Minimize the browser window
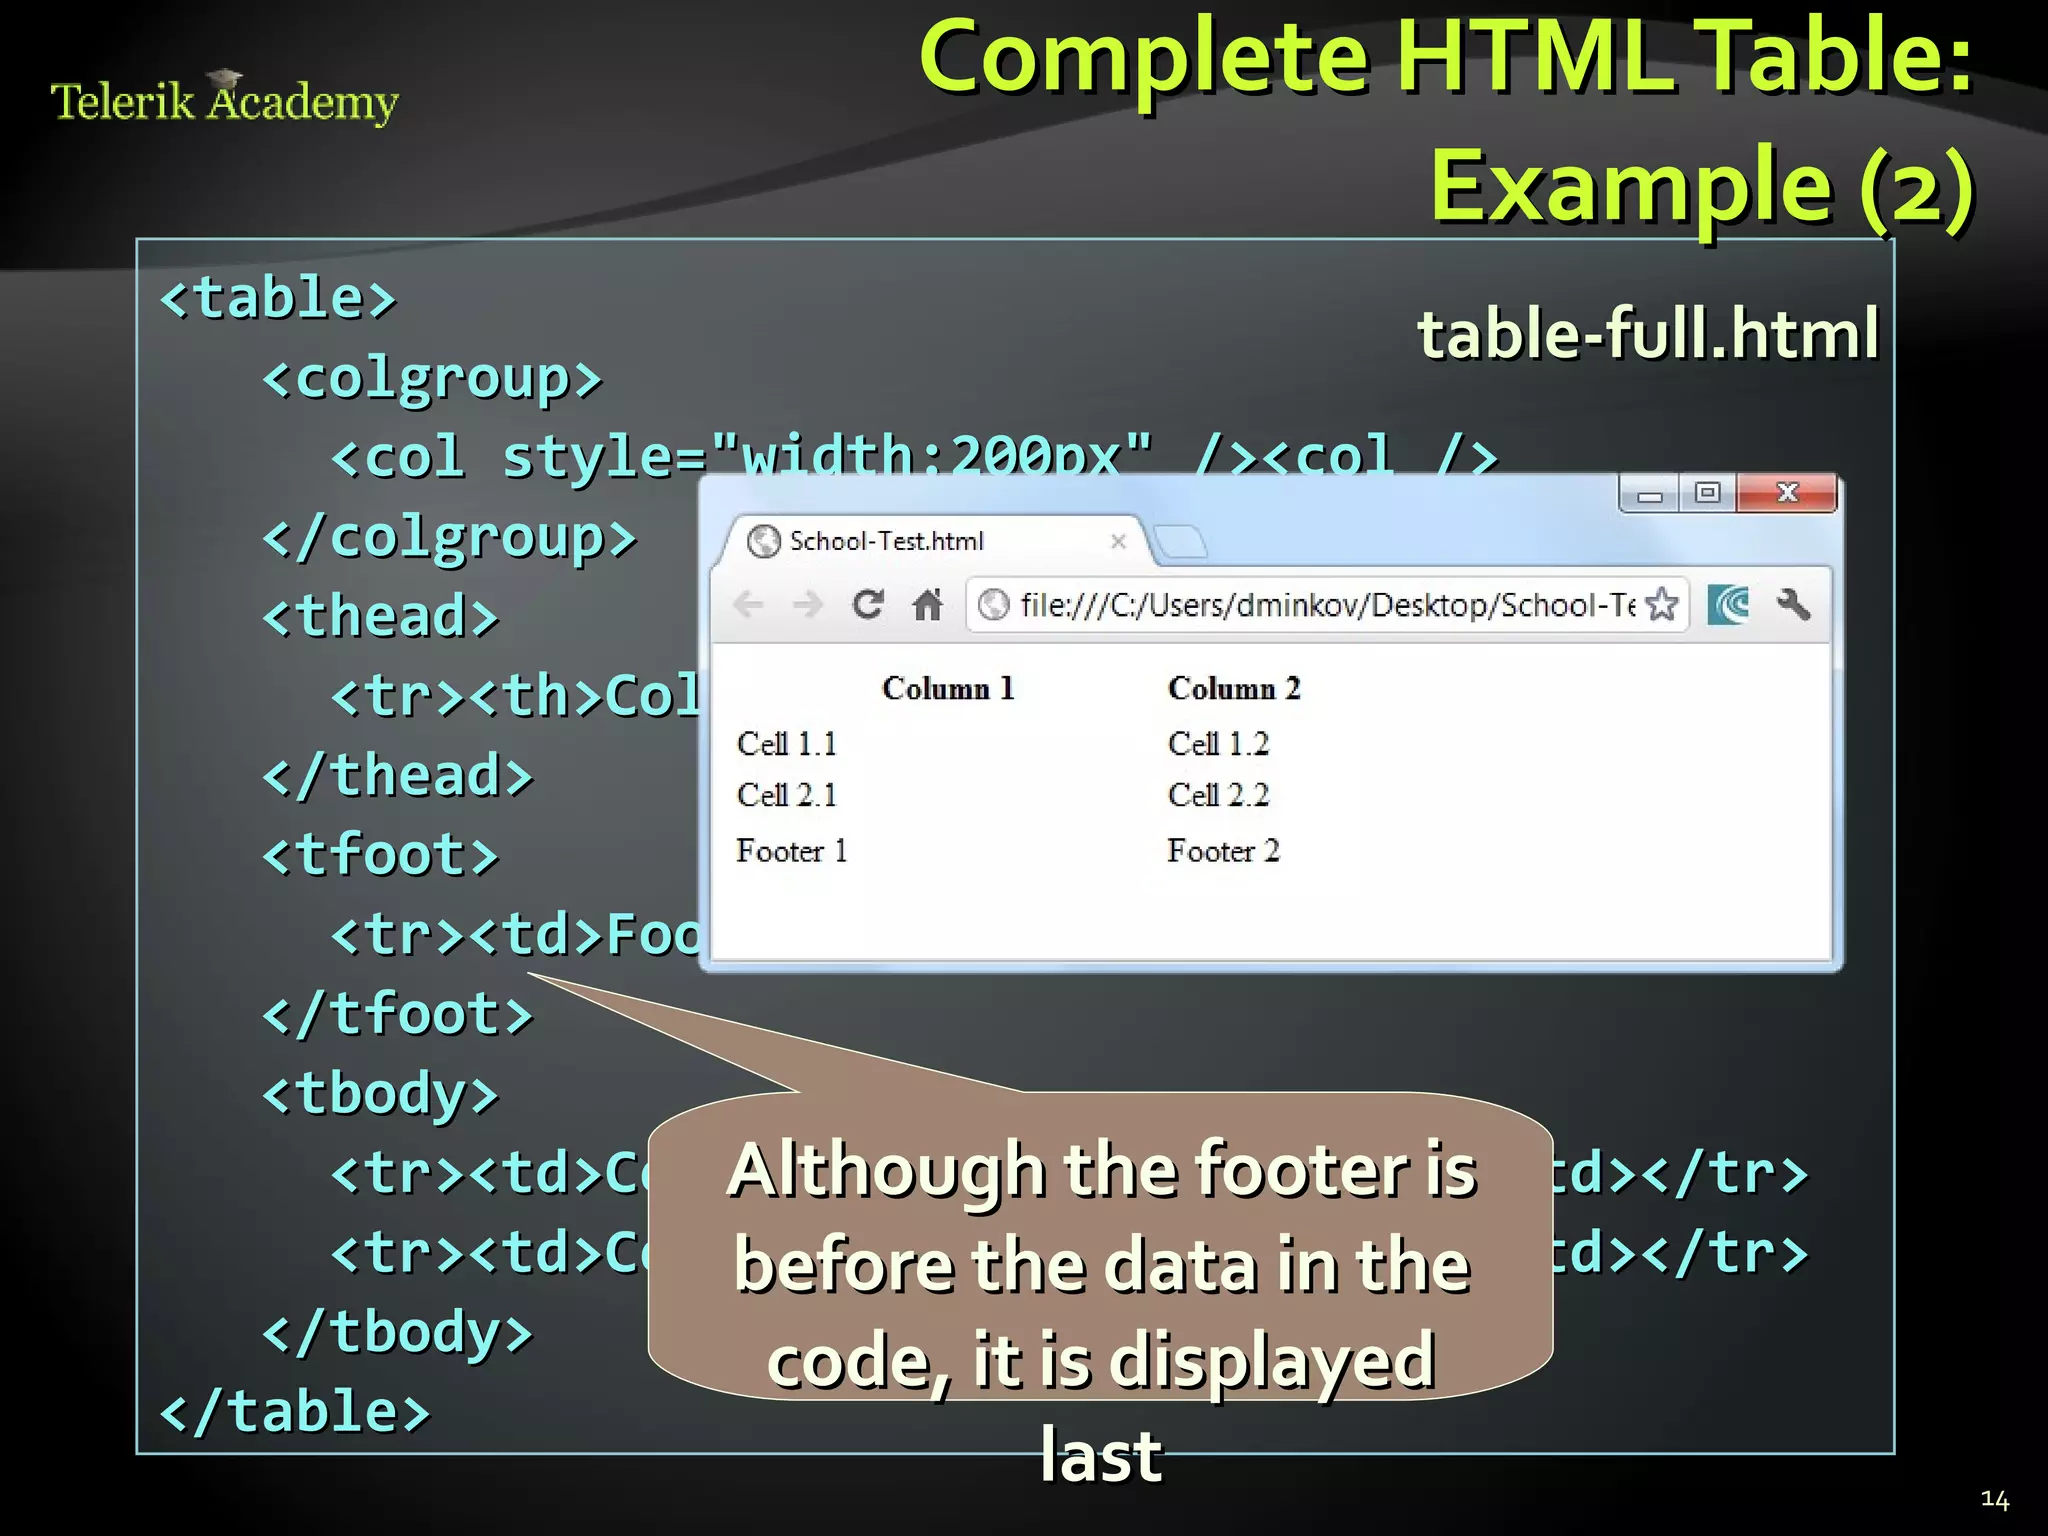Viewport: 2048px width, 1536px height. point(1650,494)
